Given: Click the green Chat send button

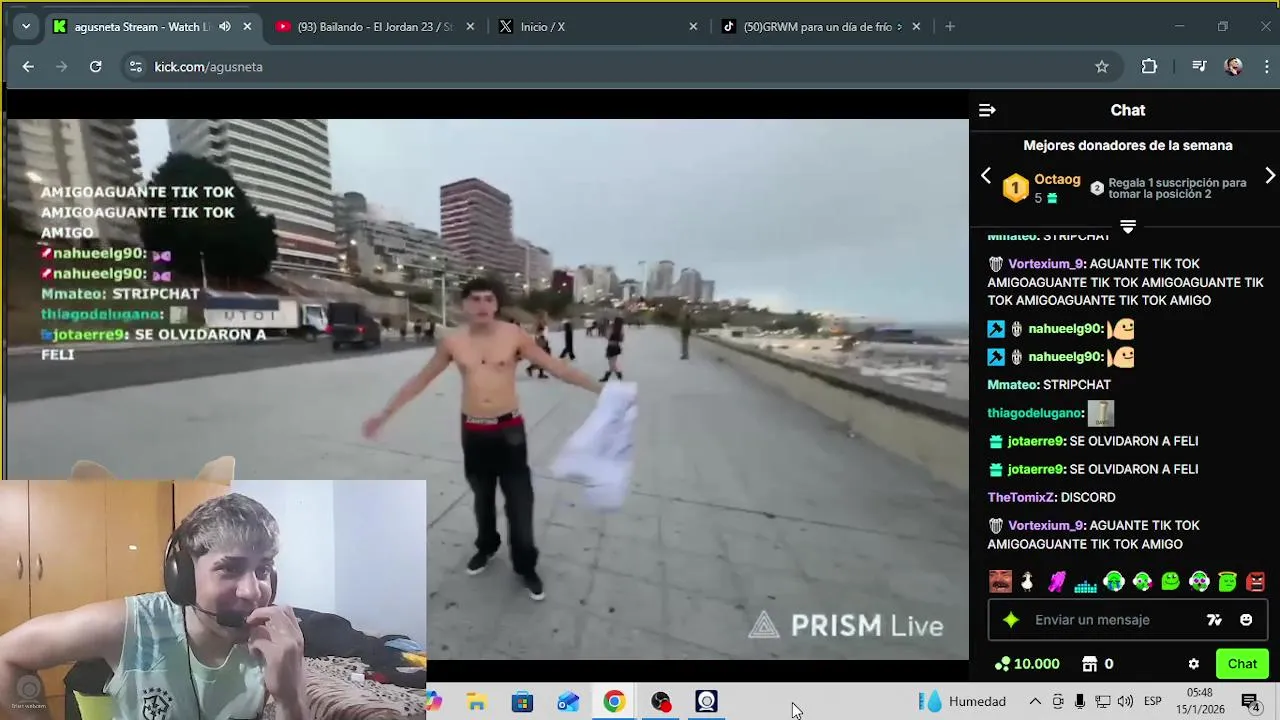Looking at the screenshot, I should (1242, 664).
